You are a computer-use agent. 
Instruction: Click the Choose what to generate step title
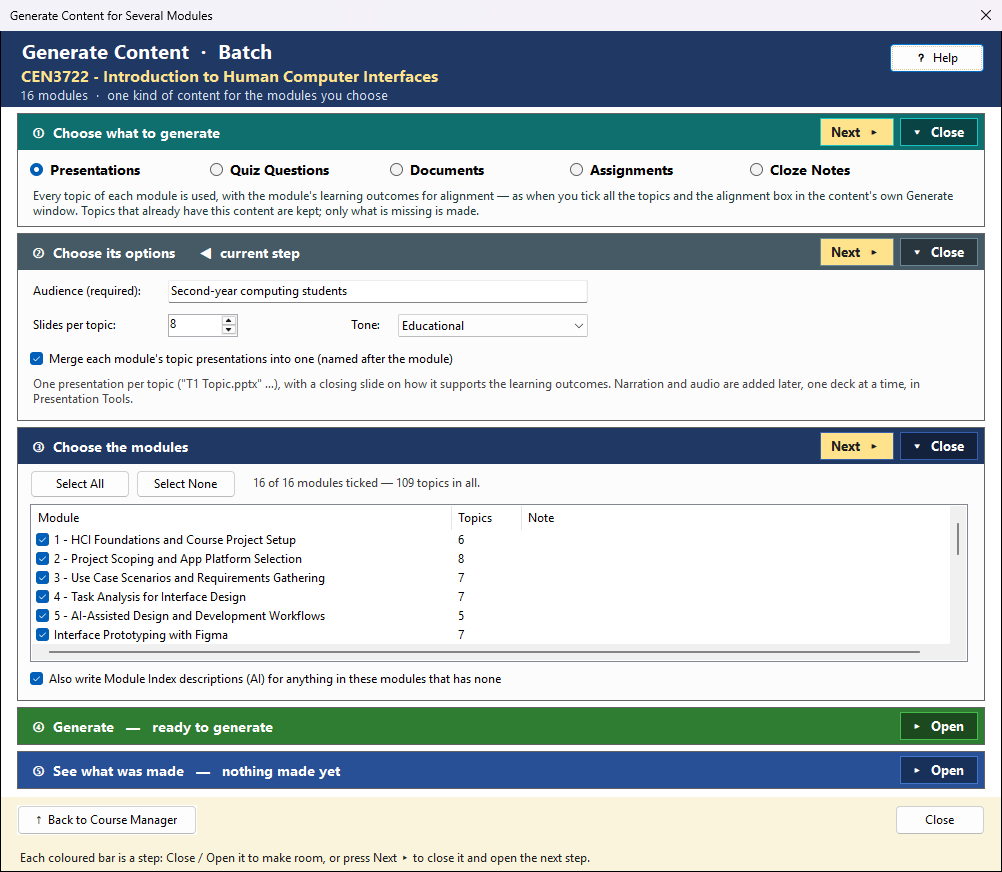pyautogui.click(x=136, y=134)
